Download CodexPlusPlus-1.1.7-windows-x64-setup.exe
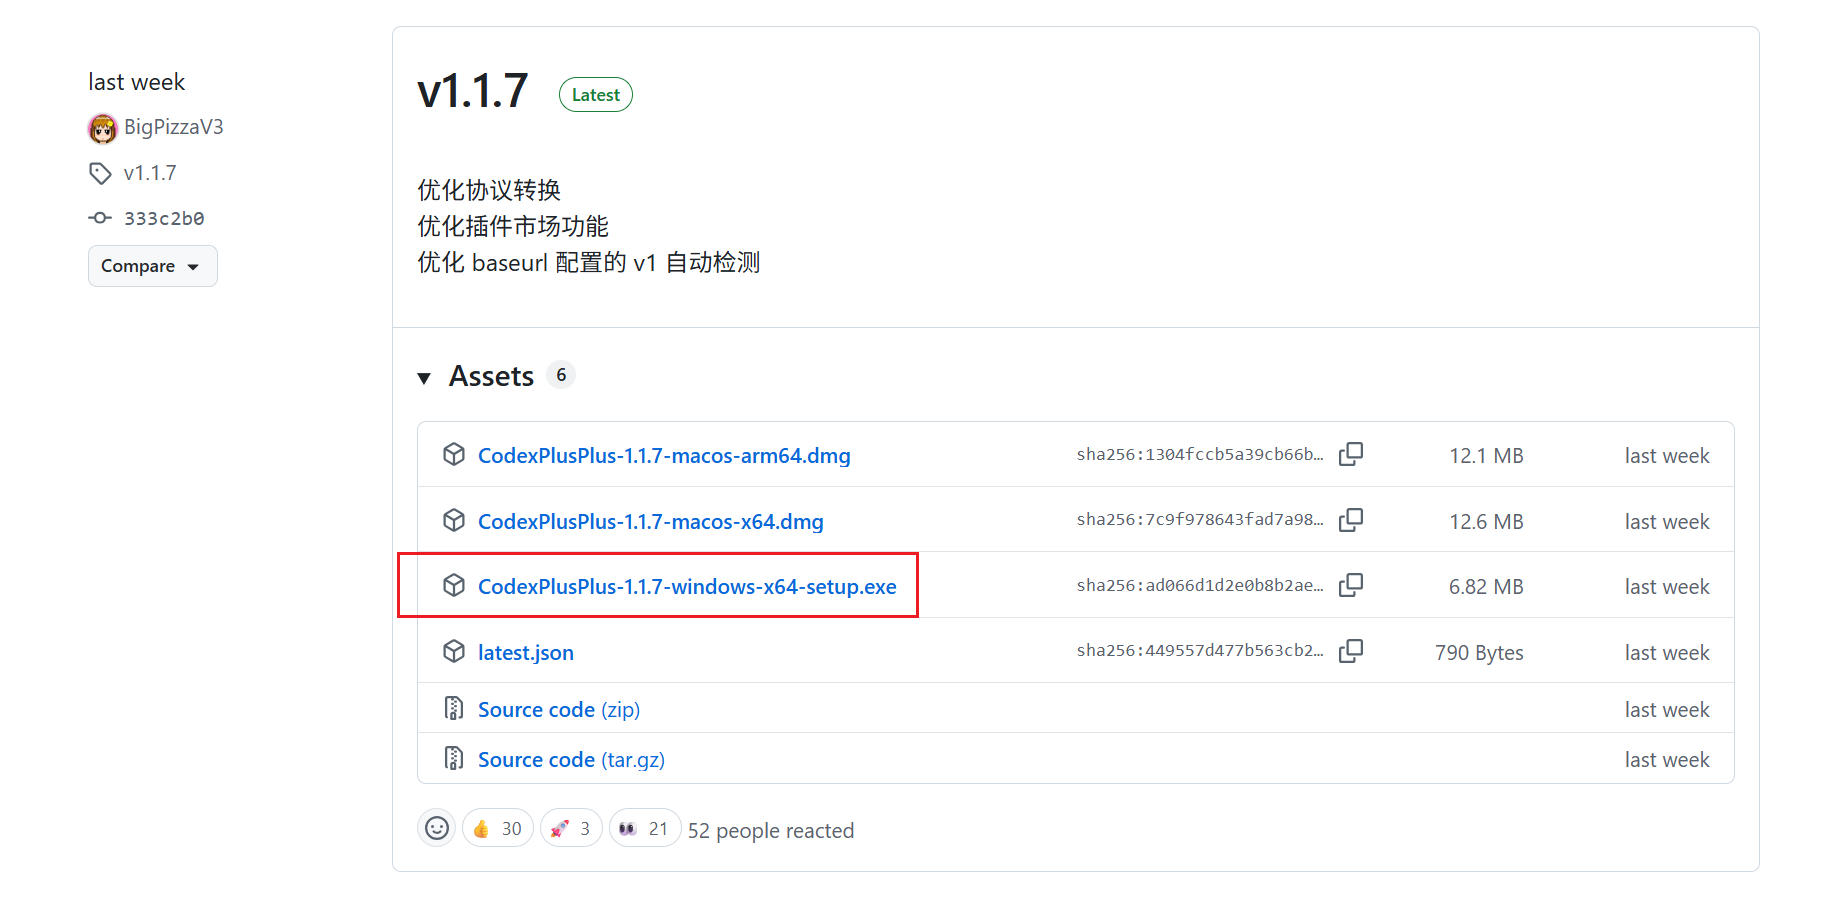This screenshot has width=1843, height=904. [687, 587]
